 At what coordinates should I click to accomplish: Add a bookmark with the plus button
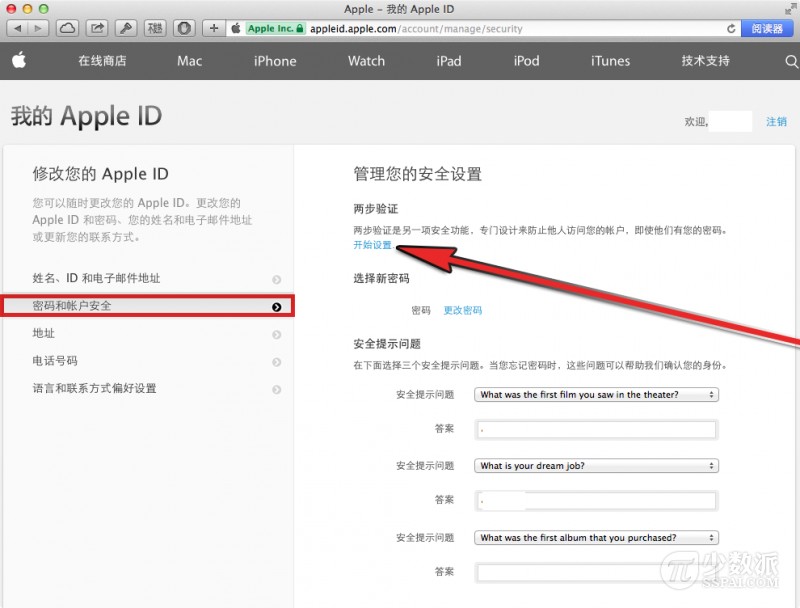214,29
